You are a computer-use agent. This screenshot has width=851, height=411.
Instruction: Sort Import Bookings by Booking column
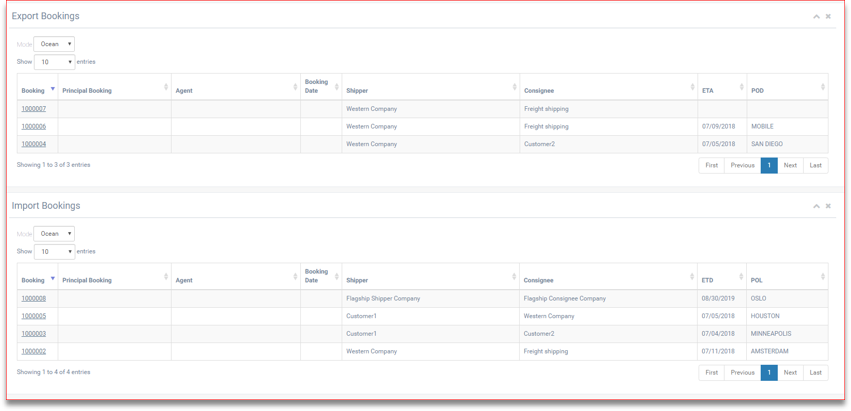coord(37,276)
